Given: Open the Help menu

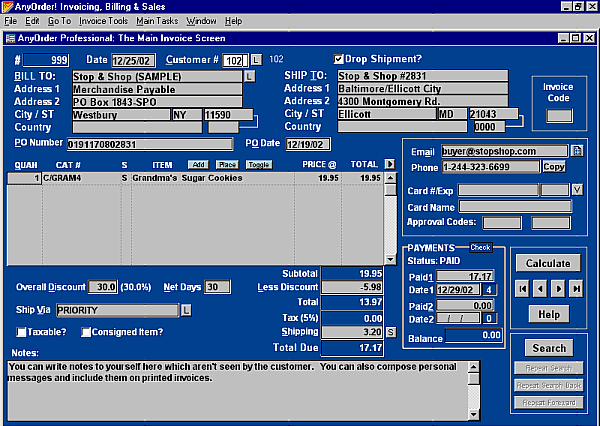Looking at the screenshot, I should pos(233,21).
